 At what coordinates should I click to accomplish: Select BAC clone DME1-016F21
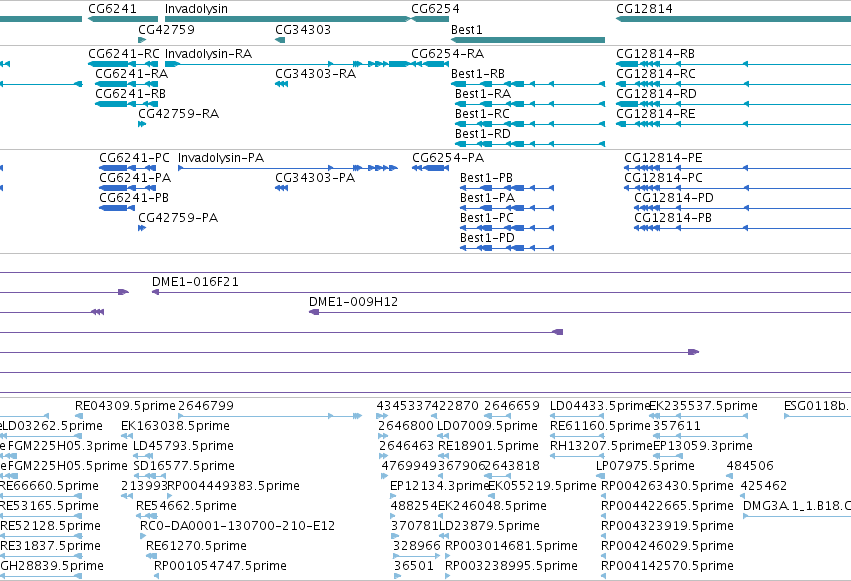point(195,282)
